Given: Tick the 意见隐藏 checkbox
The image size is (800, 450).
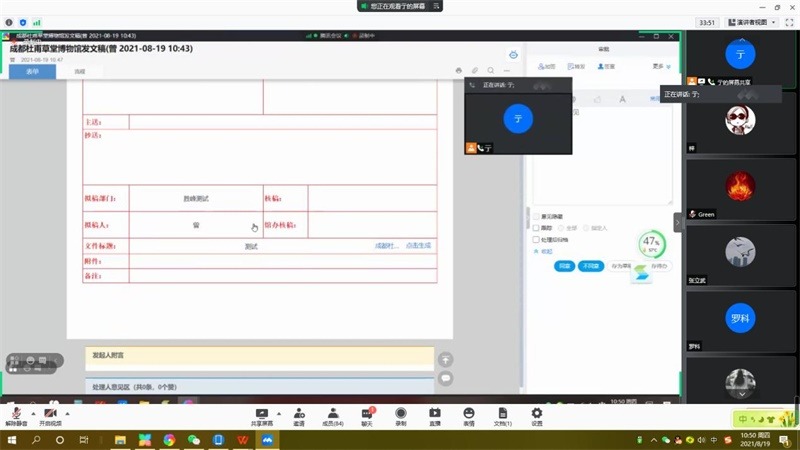Looking at the screenshot, I should click(x=536, y=216).
